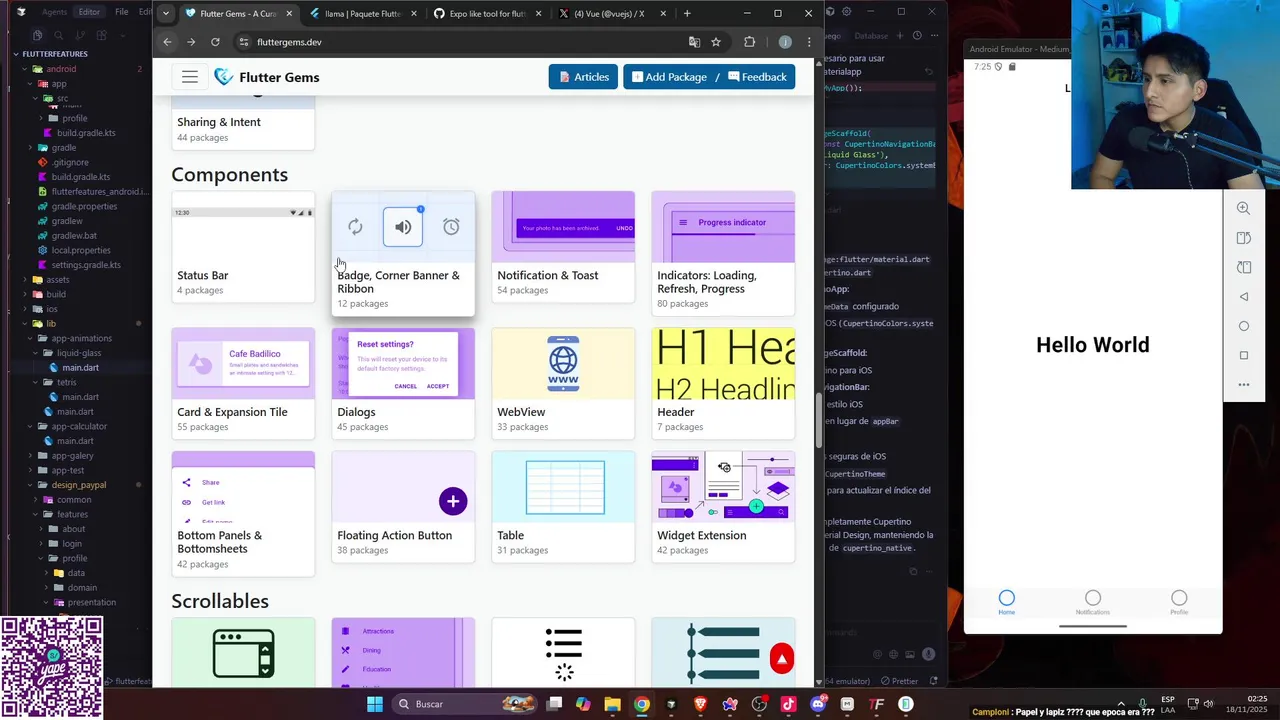
Task: Open the Table category card
Action: point(563,507)
